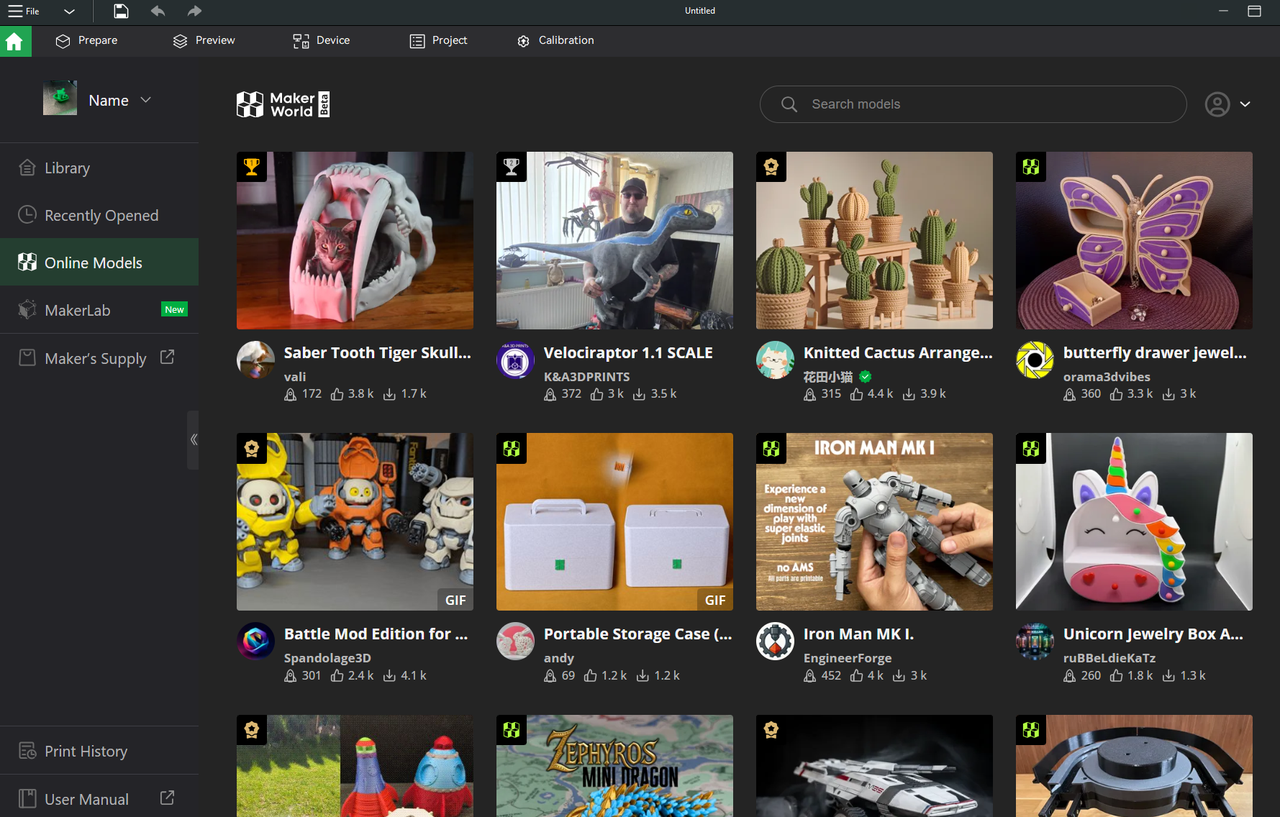
Task: View the Unicorn Jewelry Box thumbnail
Action: (1134, 522)
